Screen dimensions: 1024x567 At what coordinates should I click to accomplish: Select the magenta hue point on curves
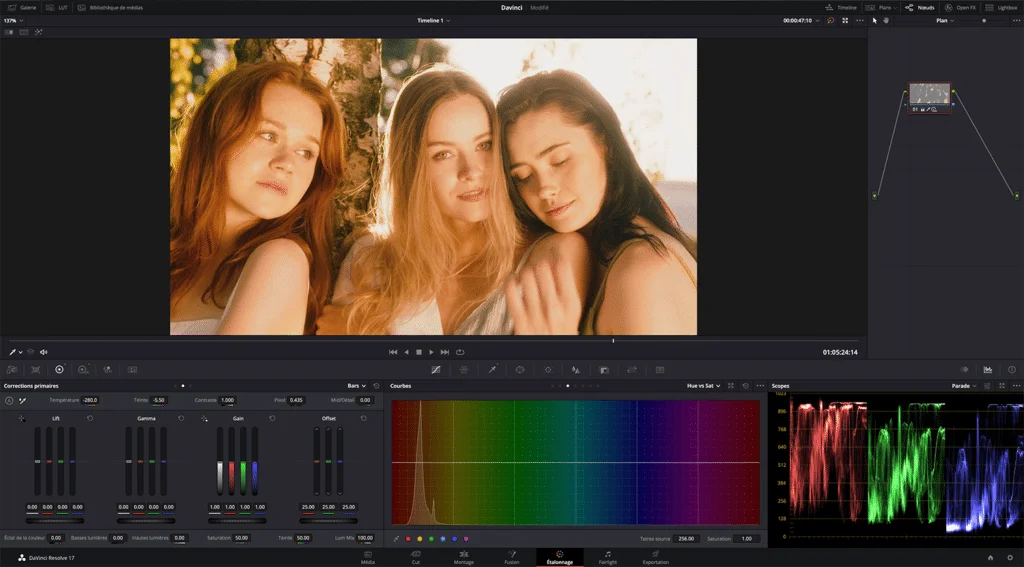coord(466,539)
